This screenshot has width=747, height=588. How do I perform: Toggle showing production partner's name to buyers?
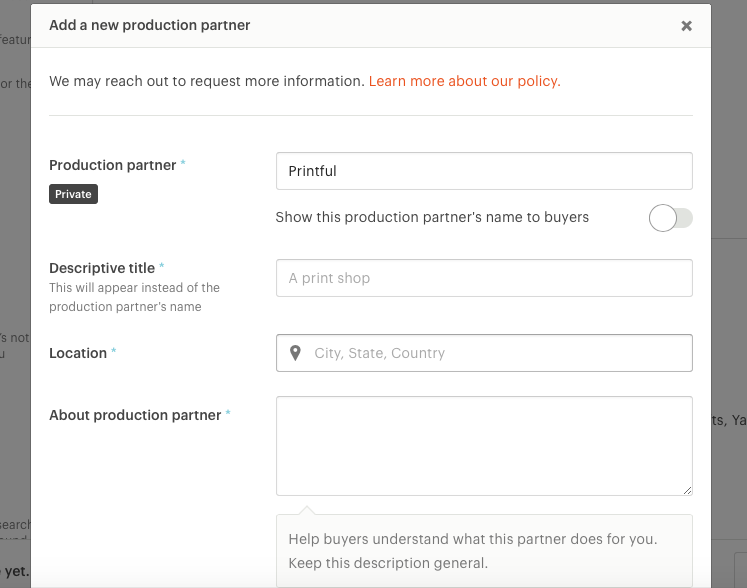coord(670,218)
